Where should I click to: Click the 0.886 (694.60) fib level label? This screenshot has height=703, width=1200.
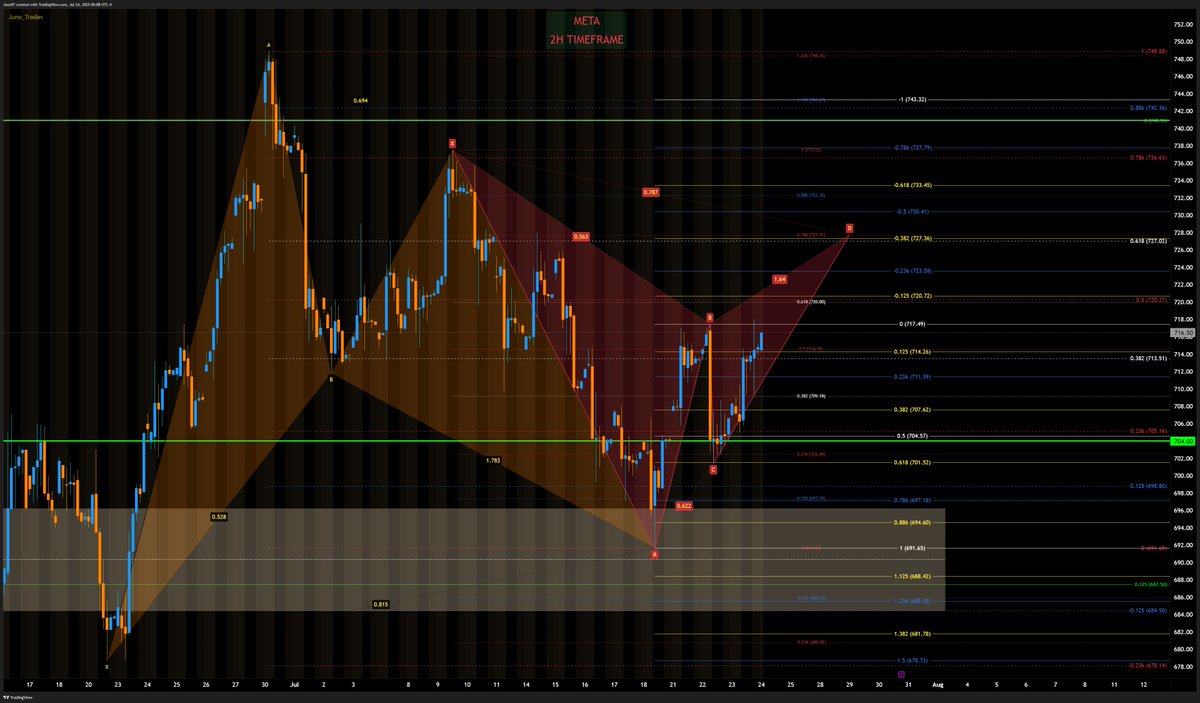point(914,522)
